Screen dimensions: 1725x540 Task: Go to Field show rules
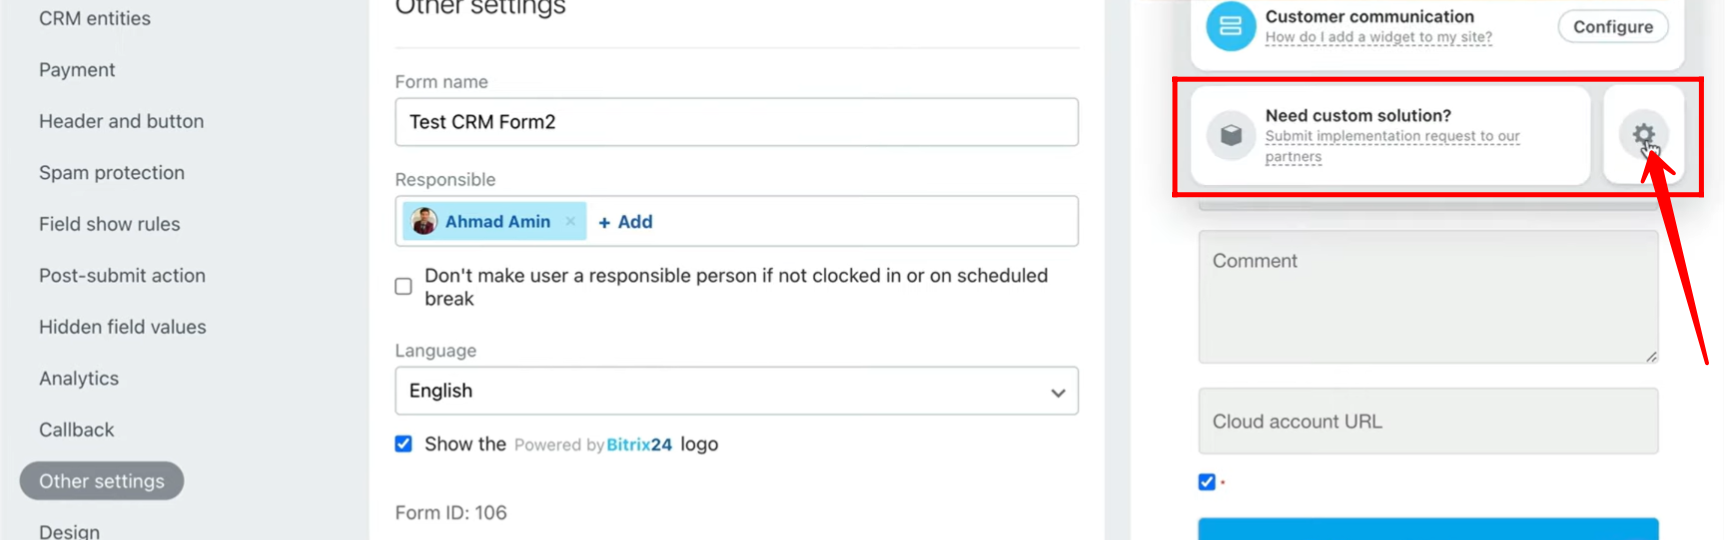110,224
